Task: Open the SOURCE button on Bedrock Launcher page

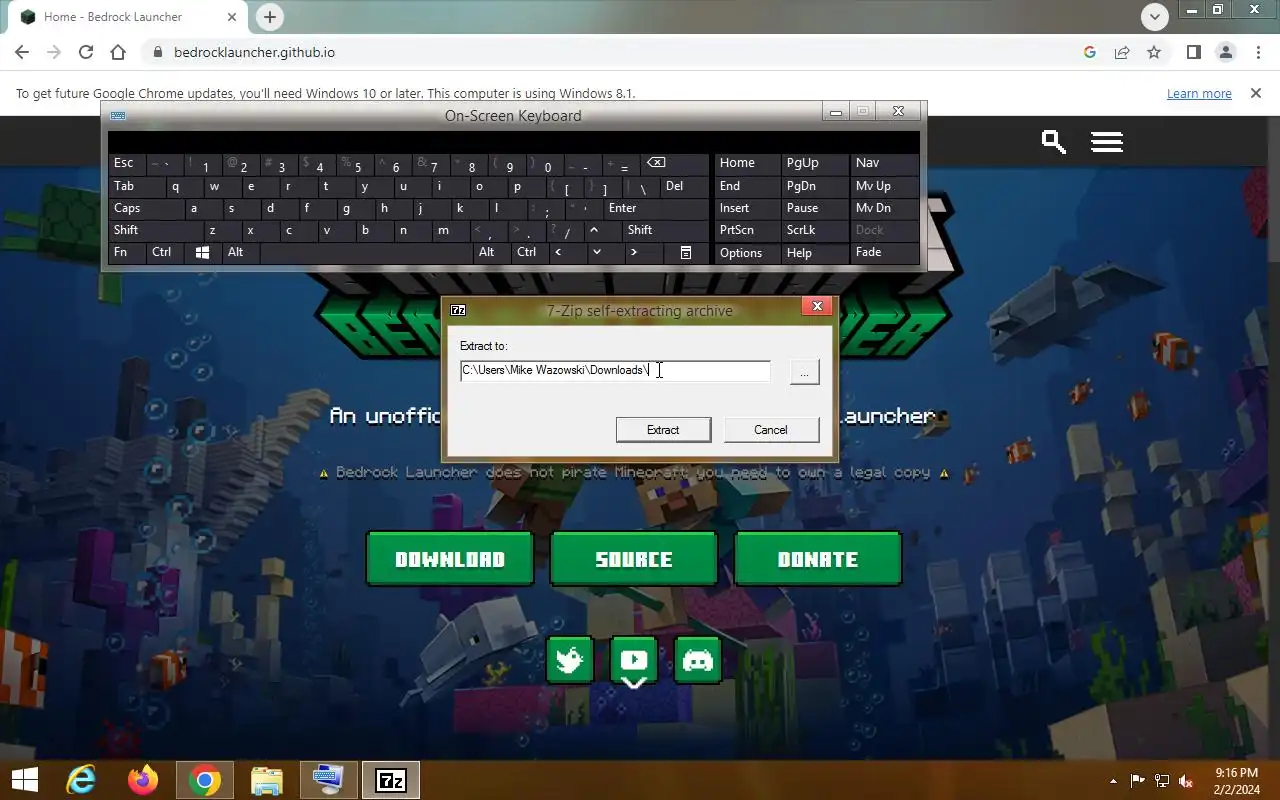Action: coord(634,559)
